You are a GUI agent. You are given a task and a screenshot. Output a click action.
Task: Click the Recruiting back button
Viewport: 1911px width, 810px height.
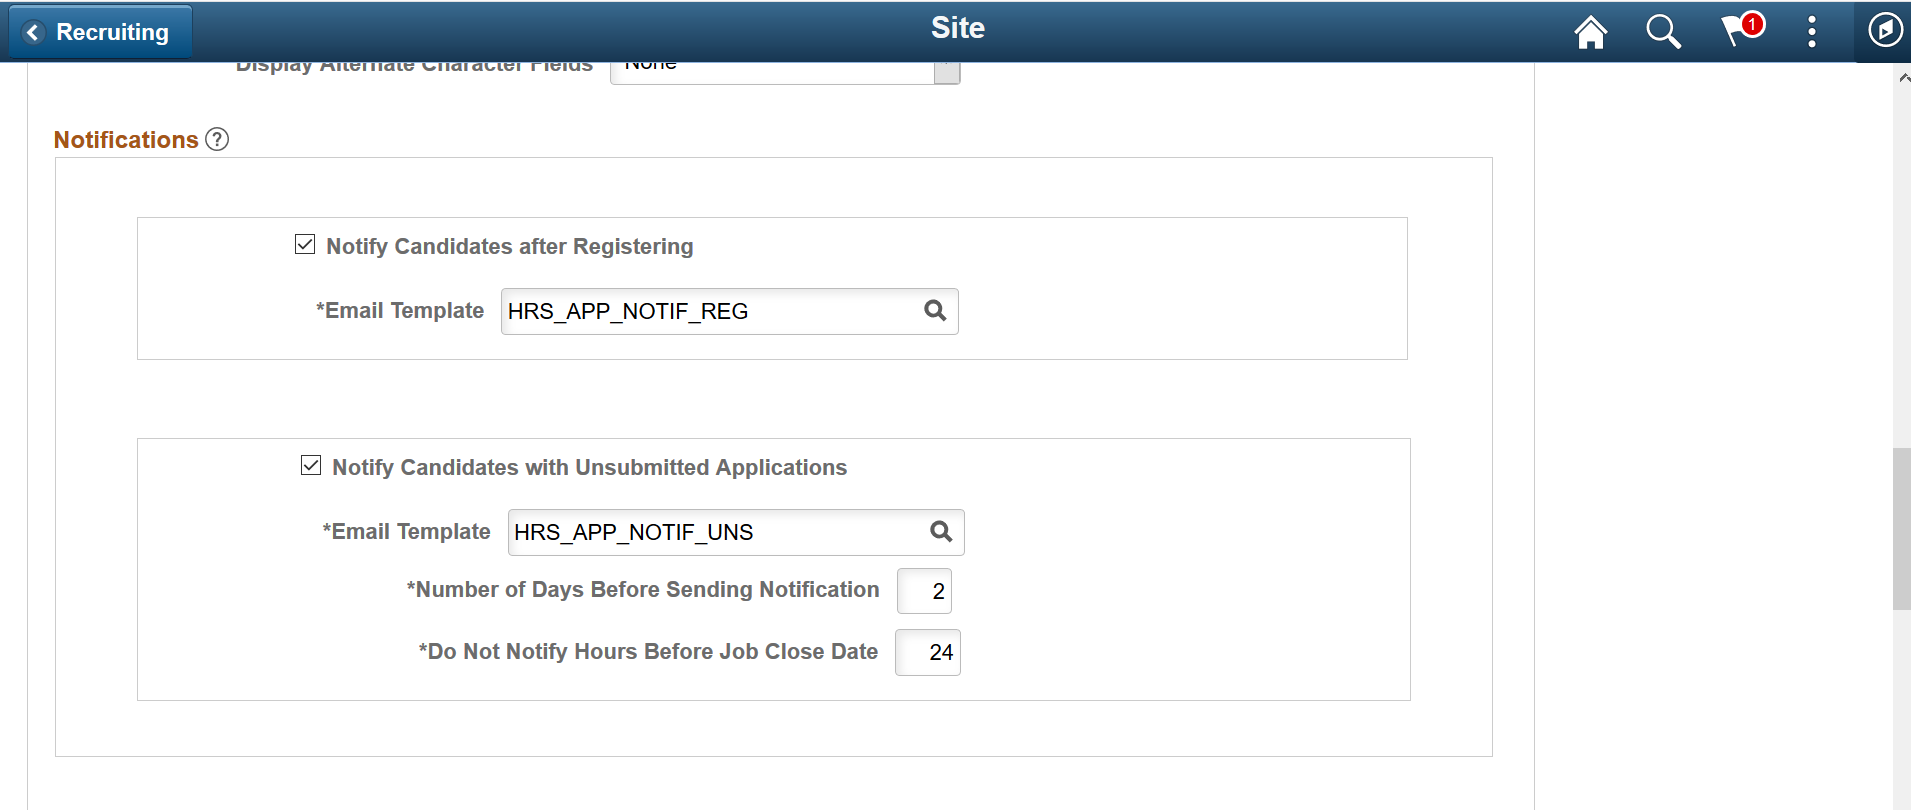(100, 32)
